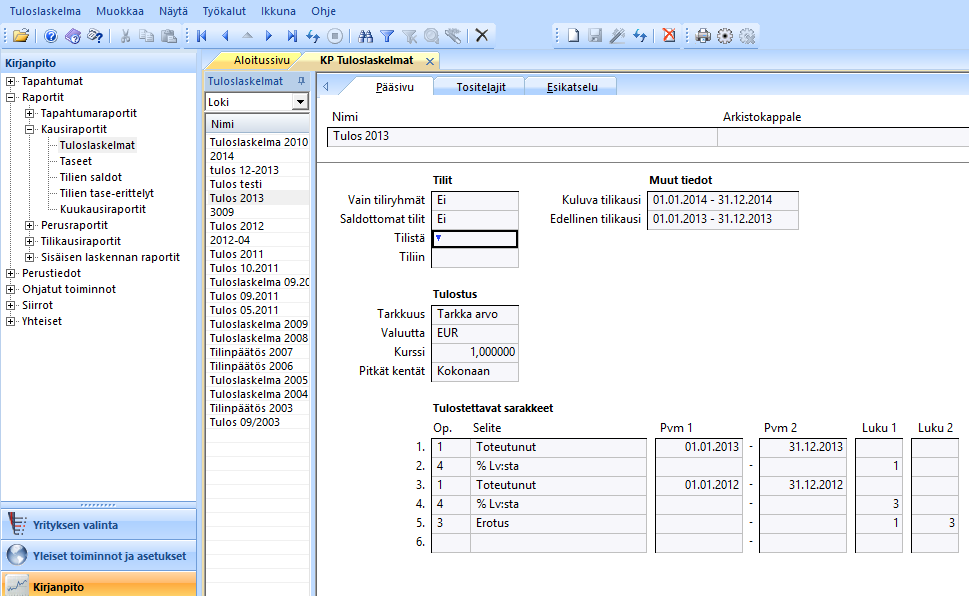Click the Tiliin input field
969x596 pixels.
pos(475,257)
